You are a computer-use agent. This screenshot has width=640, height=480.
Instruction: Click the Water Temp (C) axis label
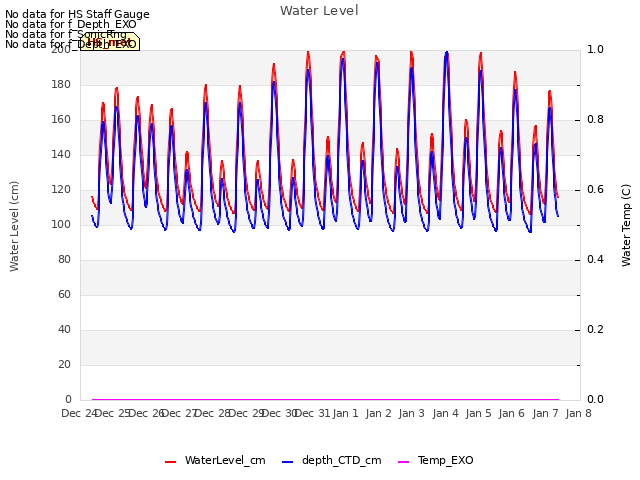click(626, 225)
